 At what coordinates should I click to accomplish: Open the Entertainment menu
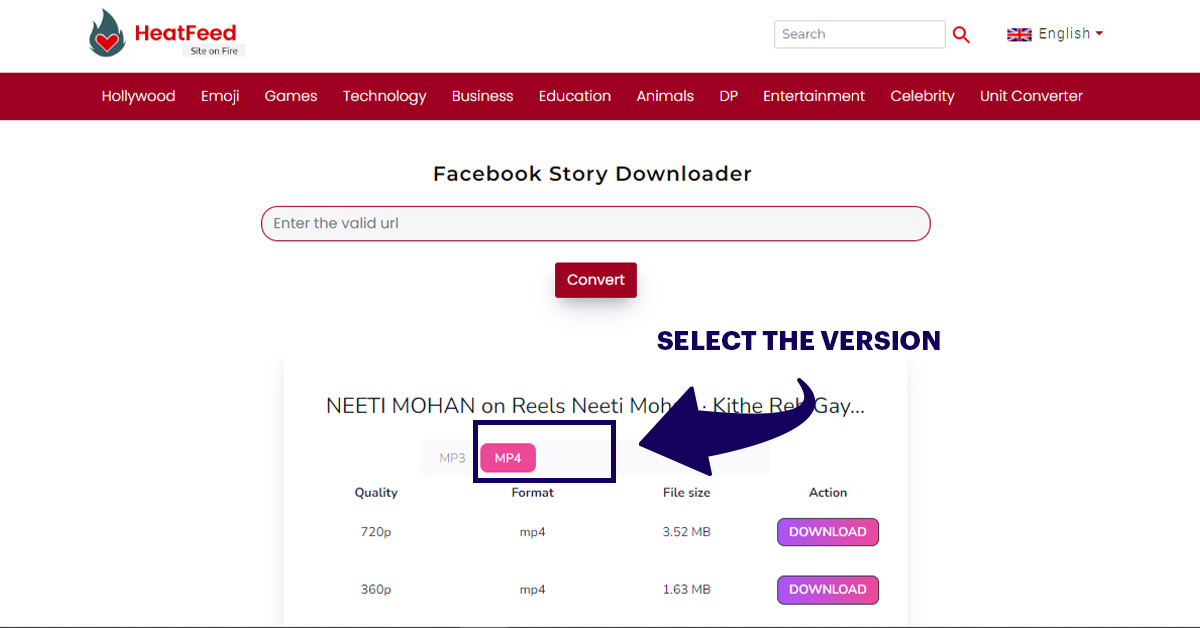click(x=814, y=96)
